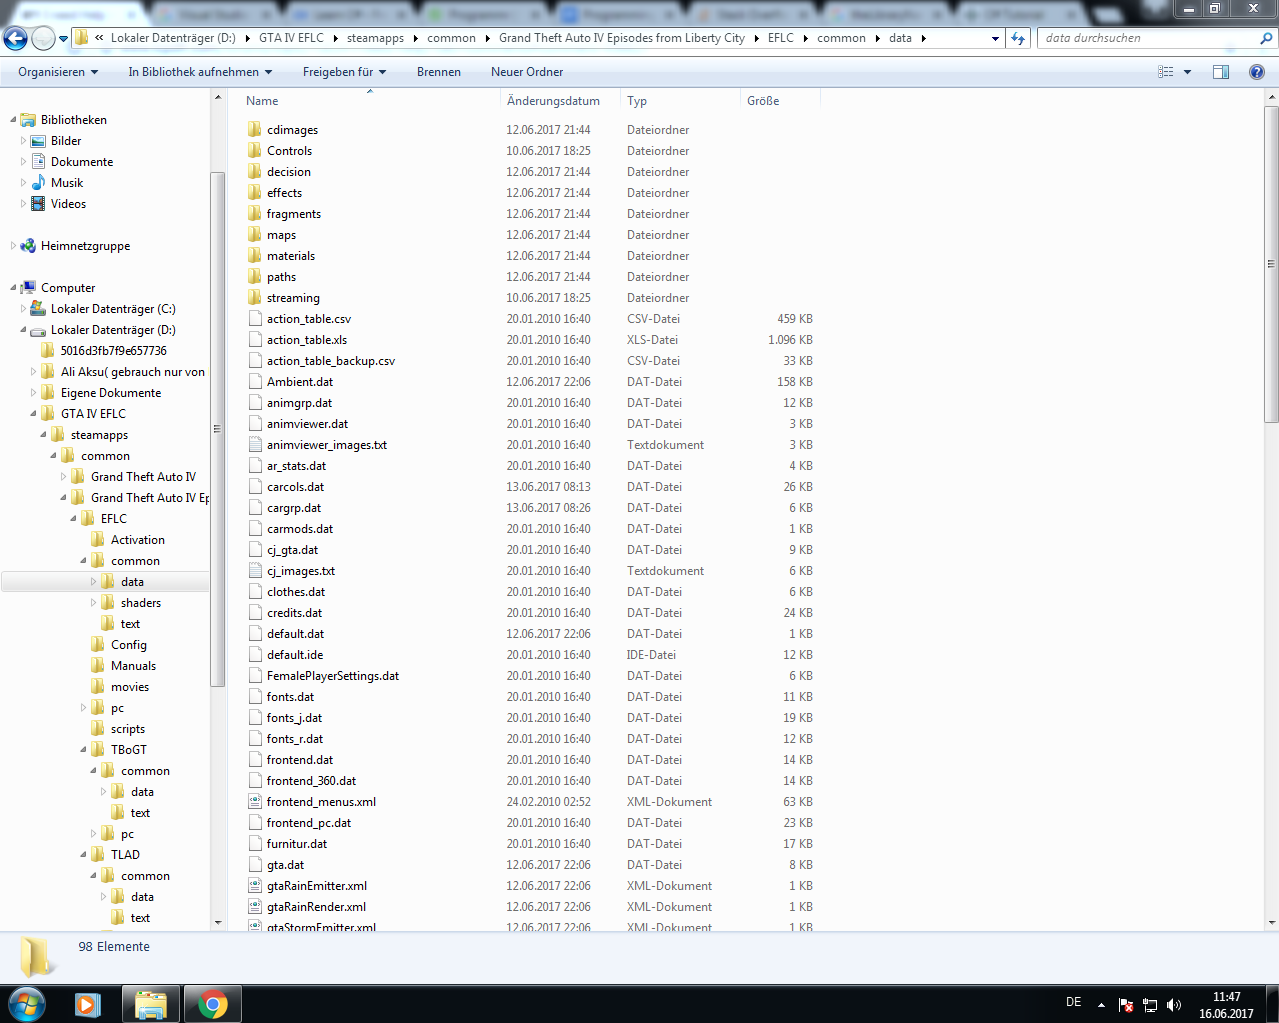
Task: Select the Musik library icon
Action: click(38, 182)
